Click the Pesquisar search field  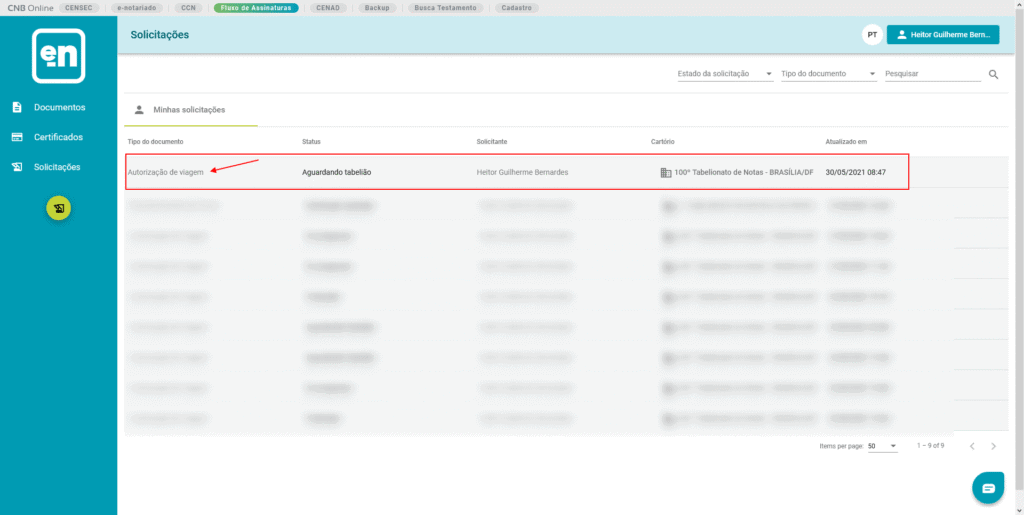pos(933,74)
